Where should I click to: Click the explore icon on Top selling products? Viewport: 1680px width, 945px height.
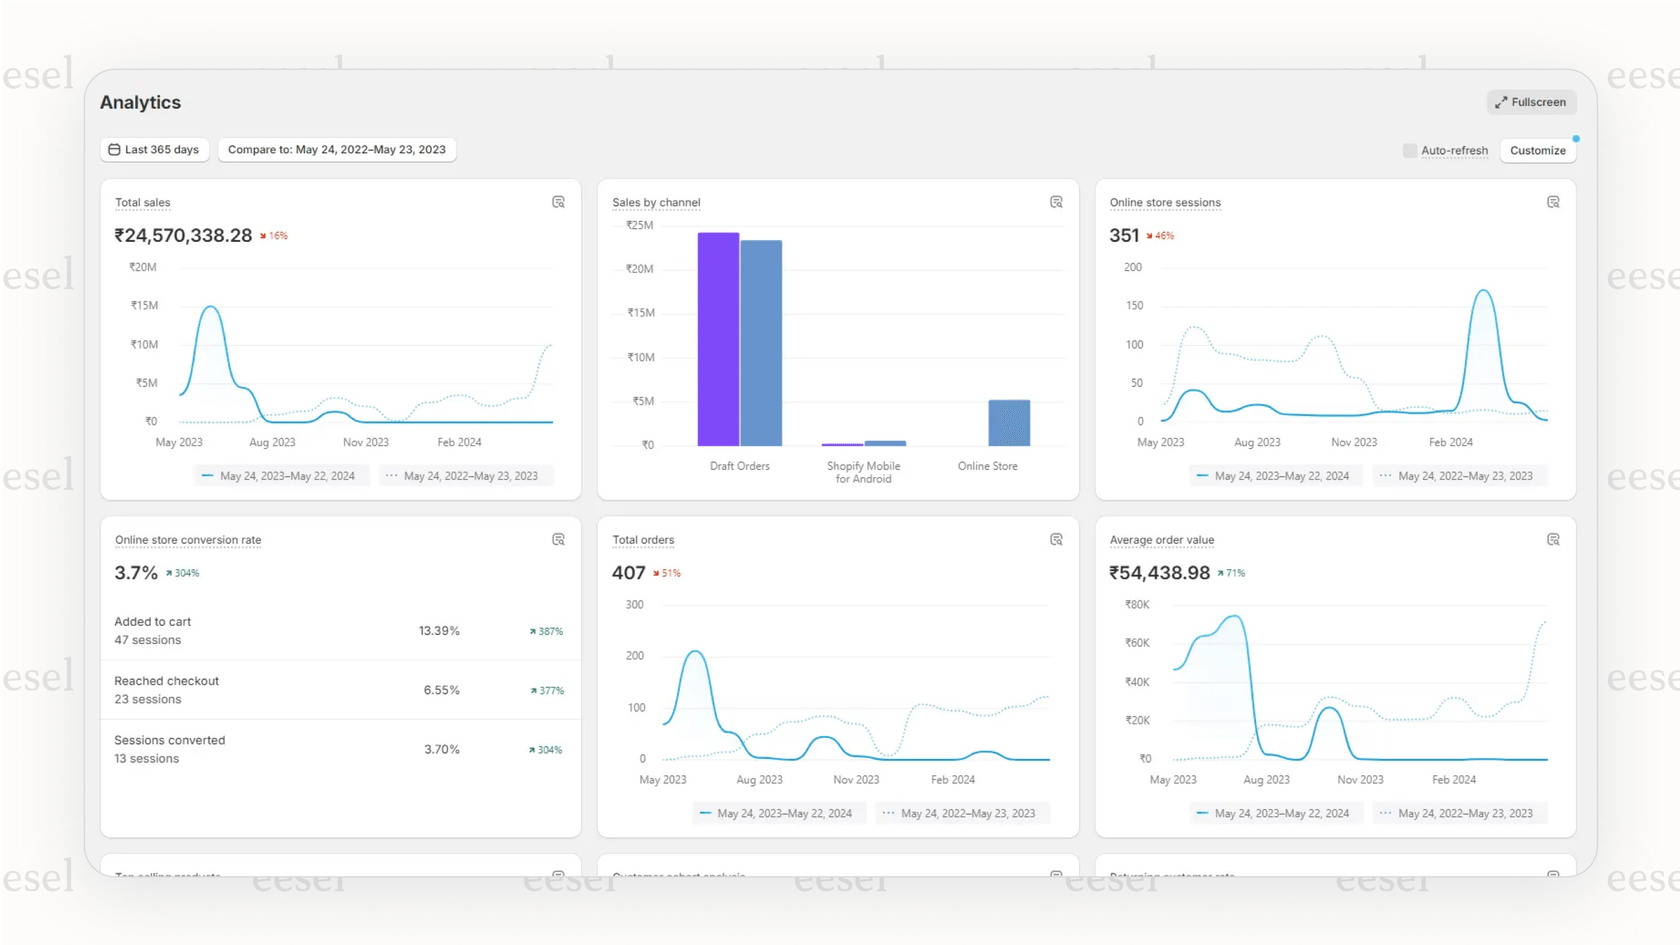pyautogui.click(x=558, y=875)
